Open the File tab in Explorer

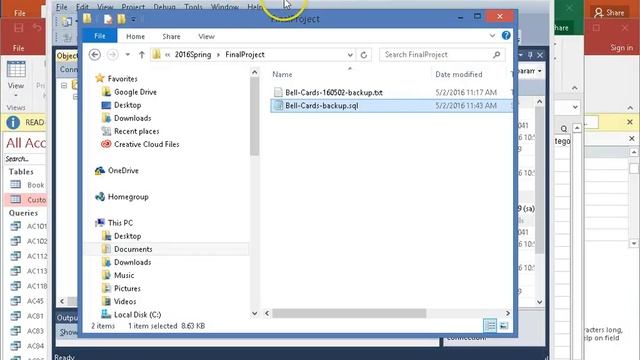(x=100, y=36)
